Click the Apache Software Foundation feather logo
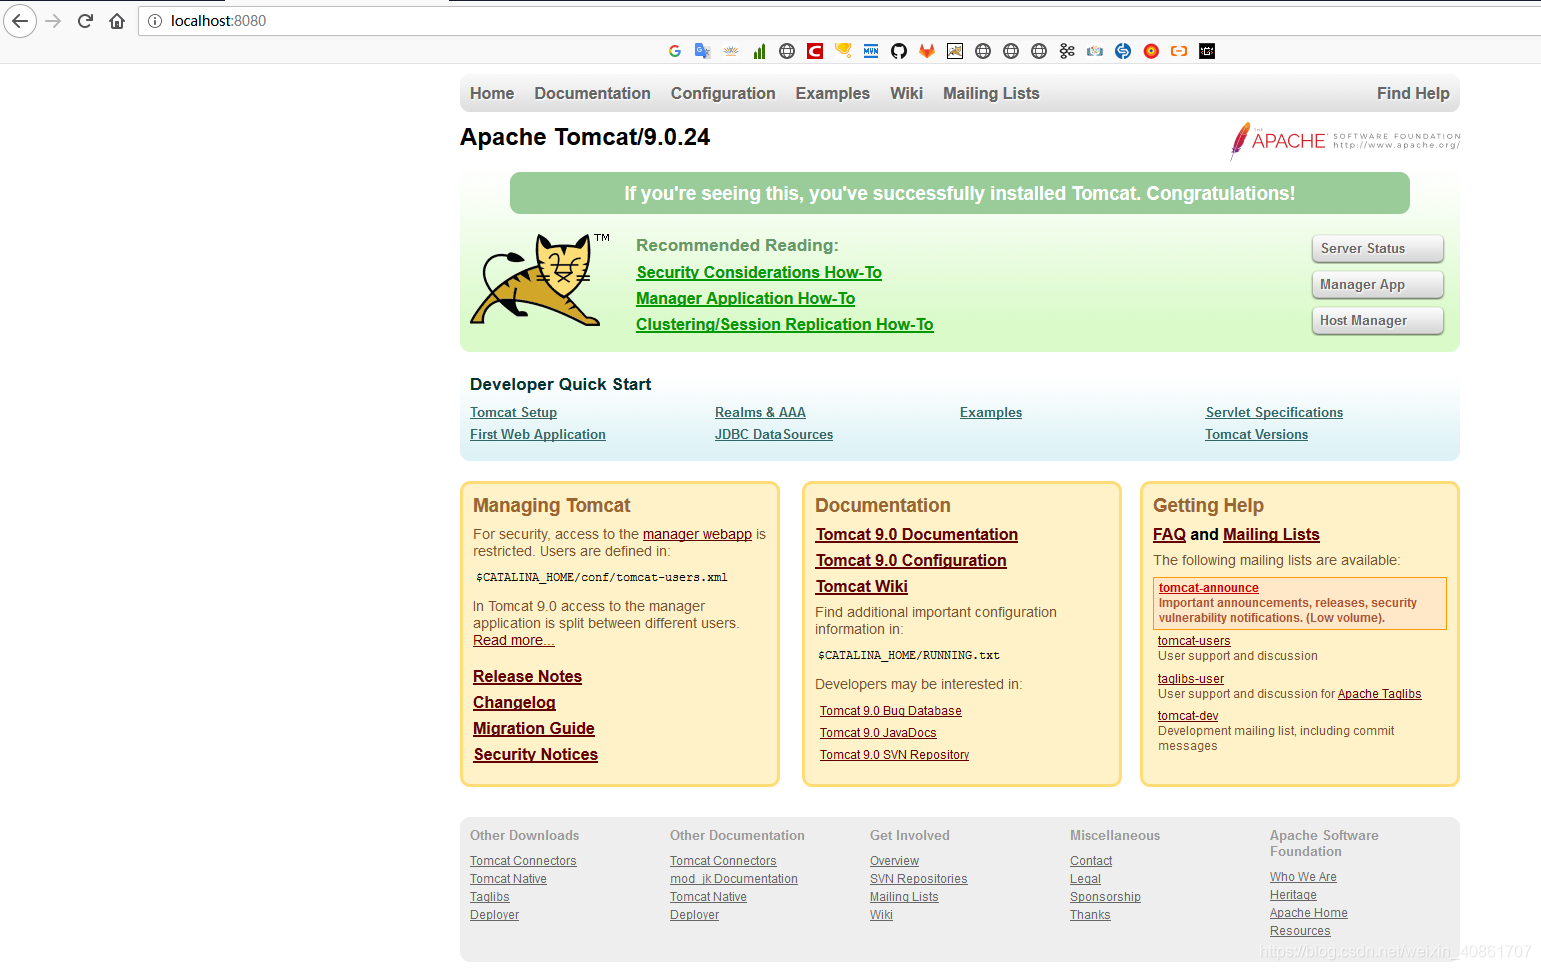Image resolution: width=1541 pixels, height=970 pixels. [x=1344, y=140]
